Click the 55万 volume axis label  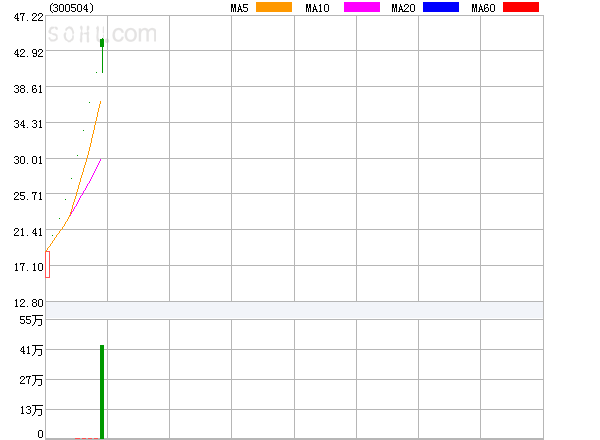(31, 320)
